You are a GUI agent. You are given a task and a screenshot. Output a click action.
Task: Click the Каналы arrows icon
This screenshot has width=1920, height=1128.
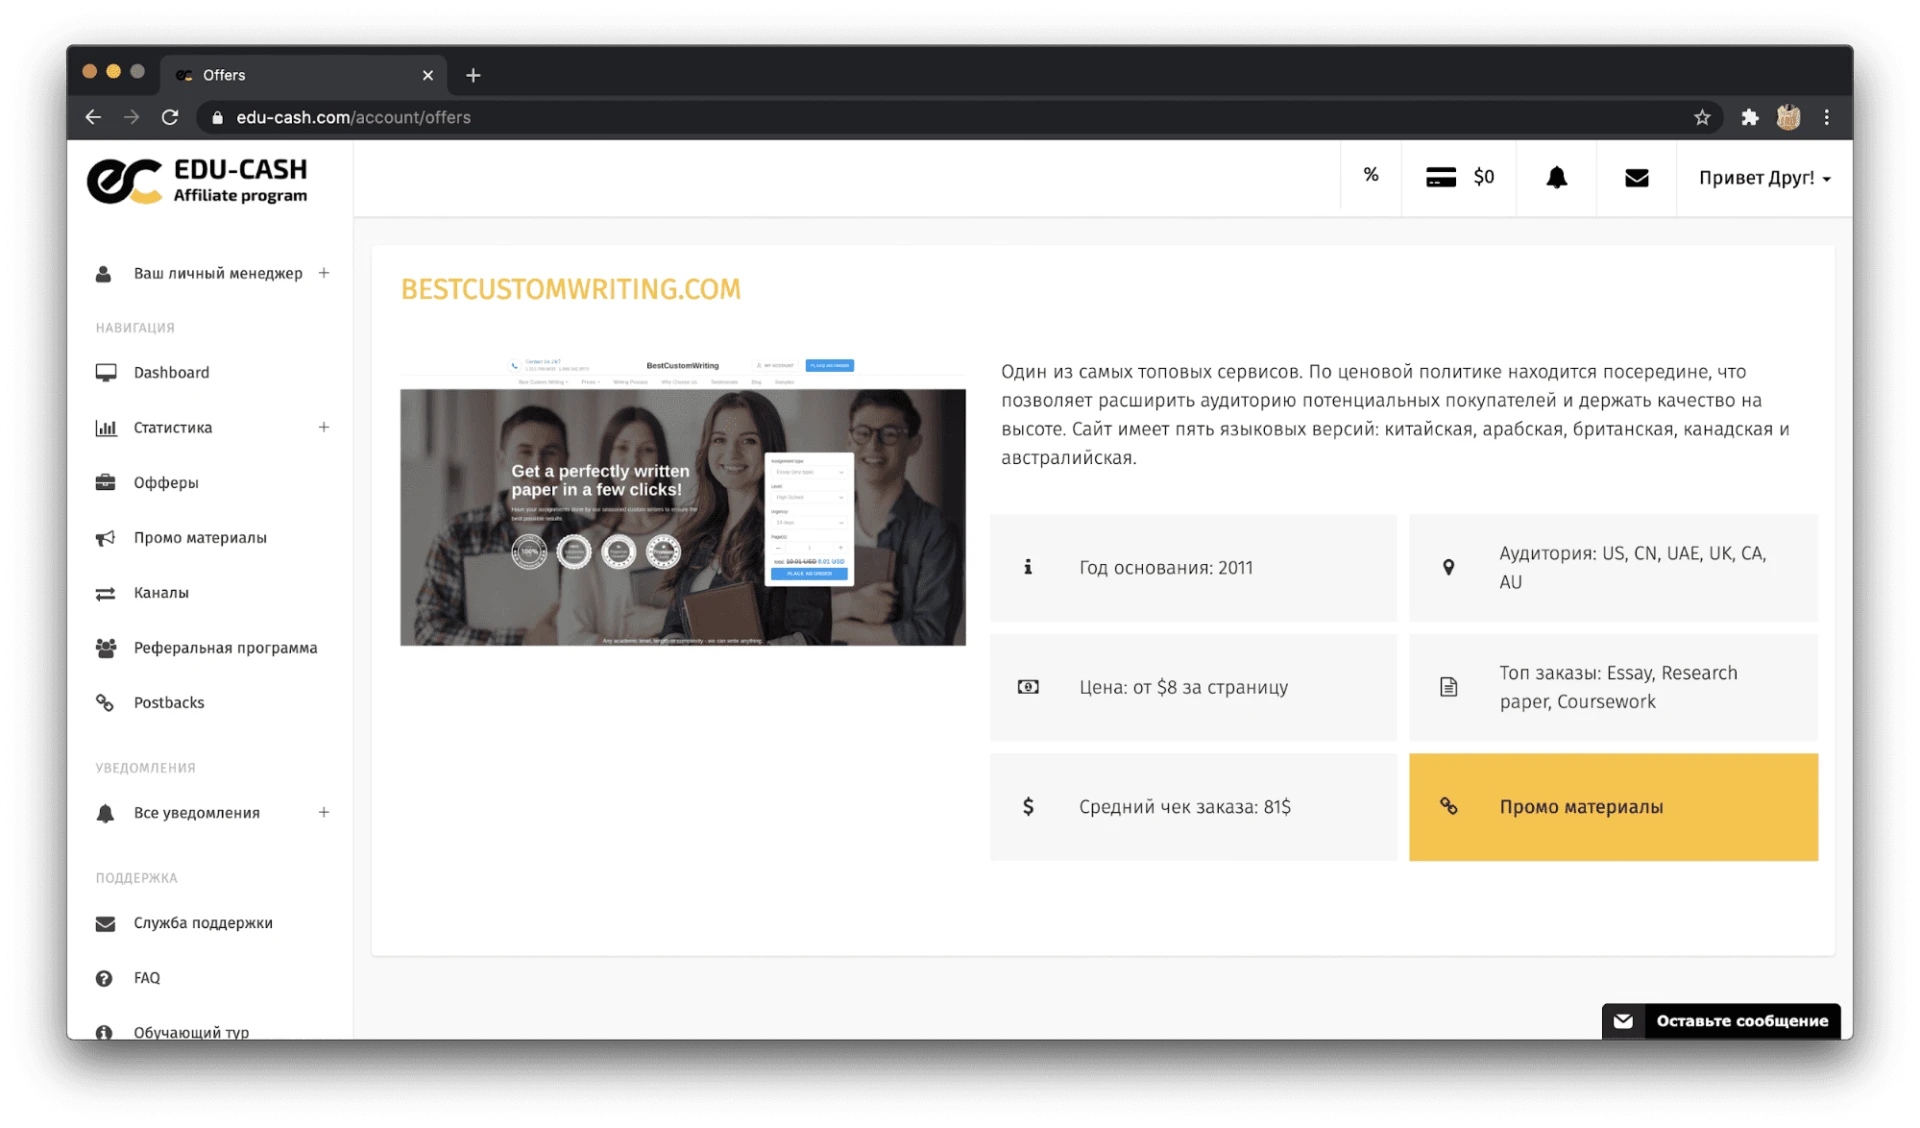pyautogui.click(x=105, y=593)
